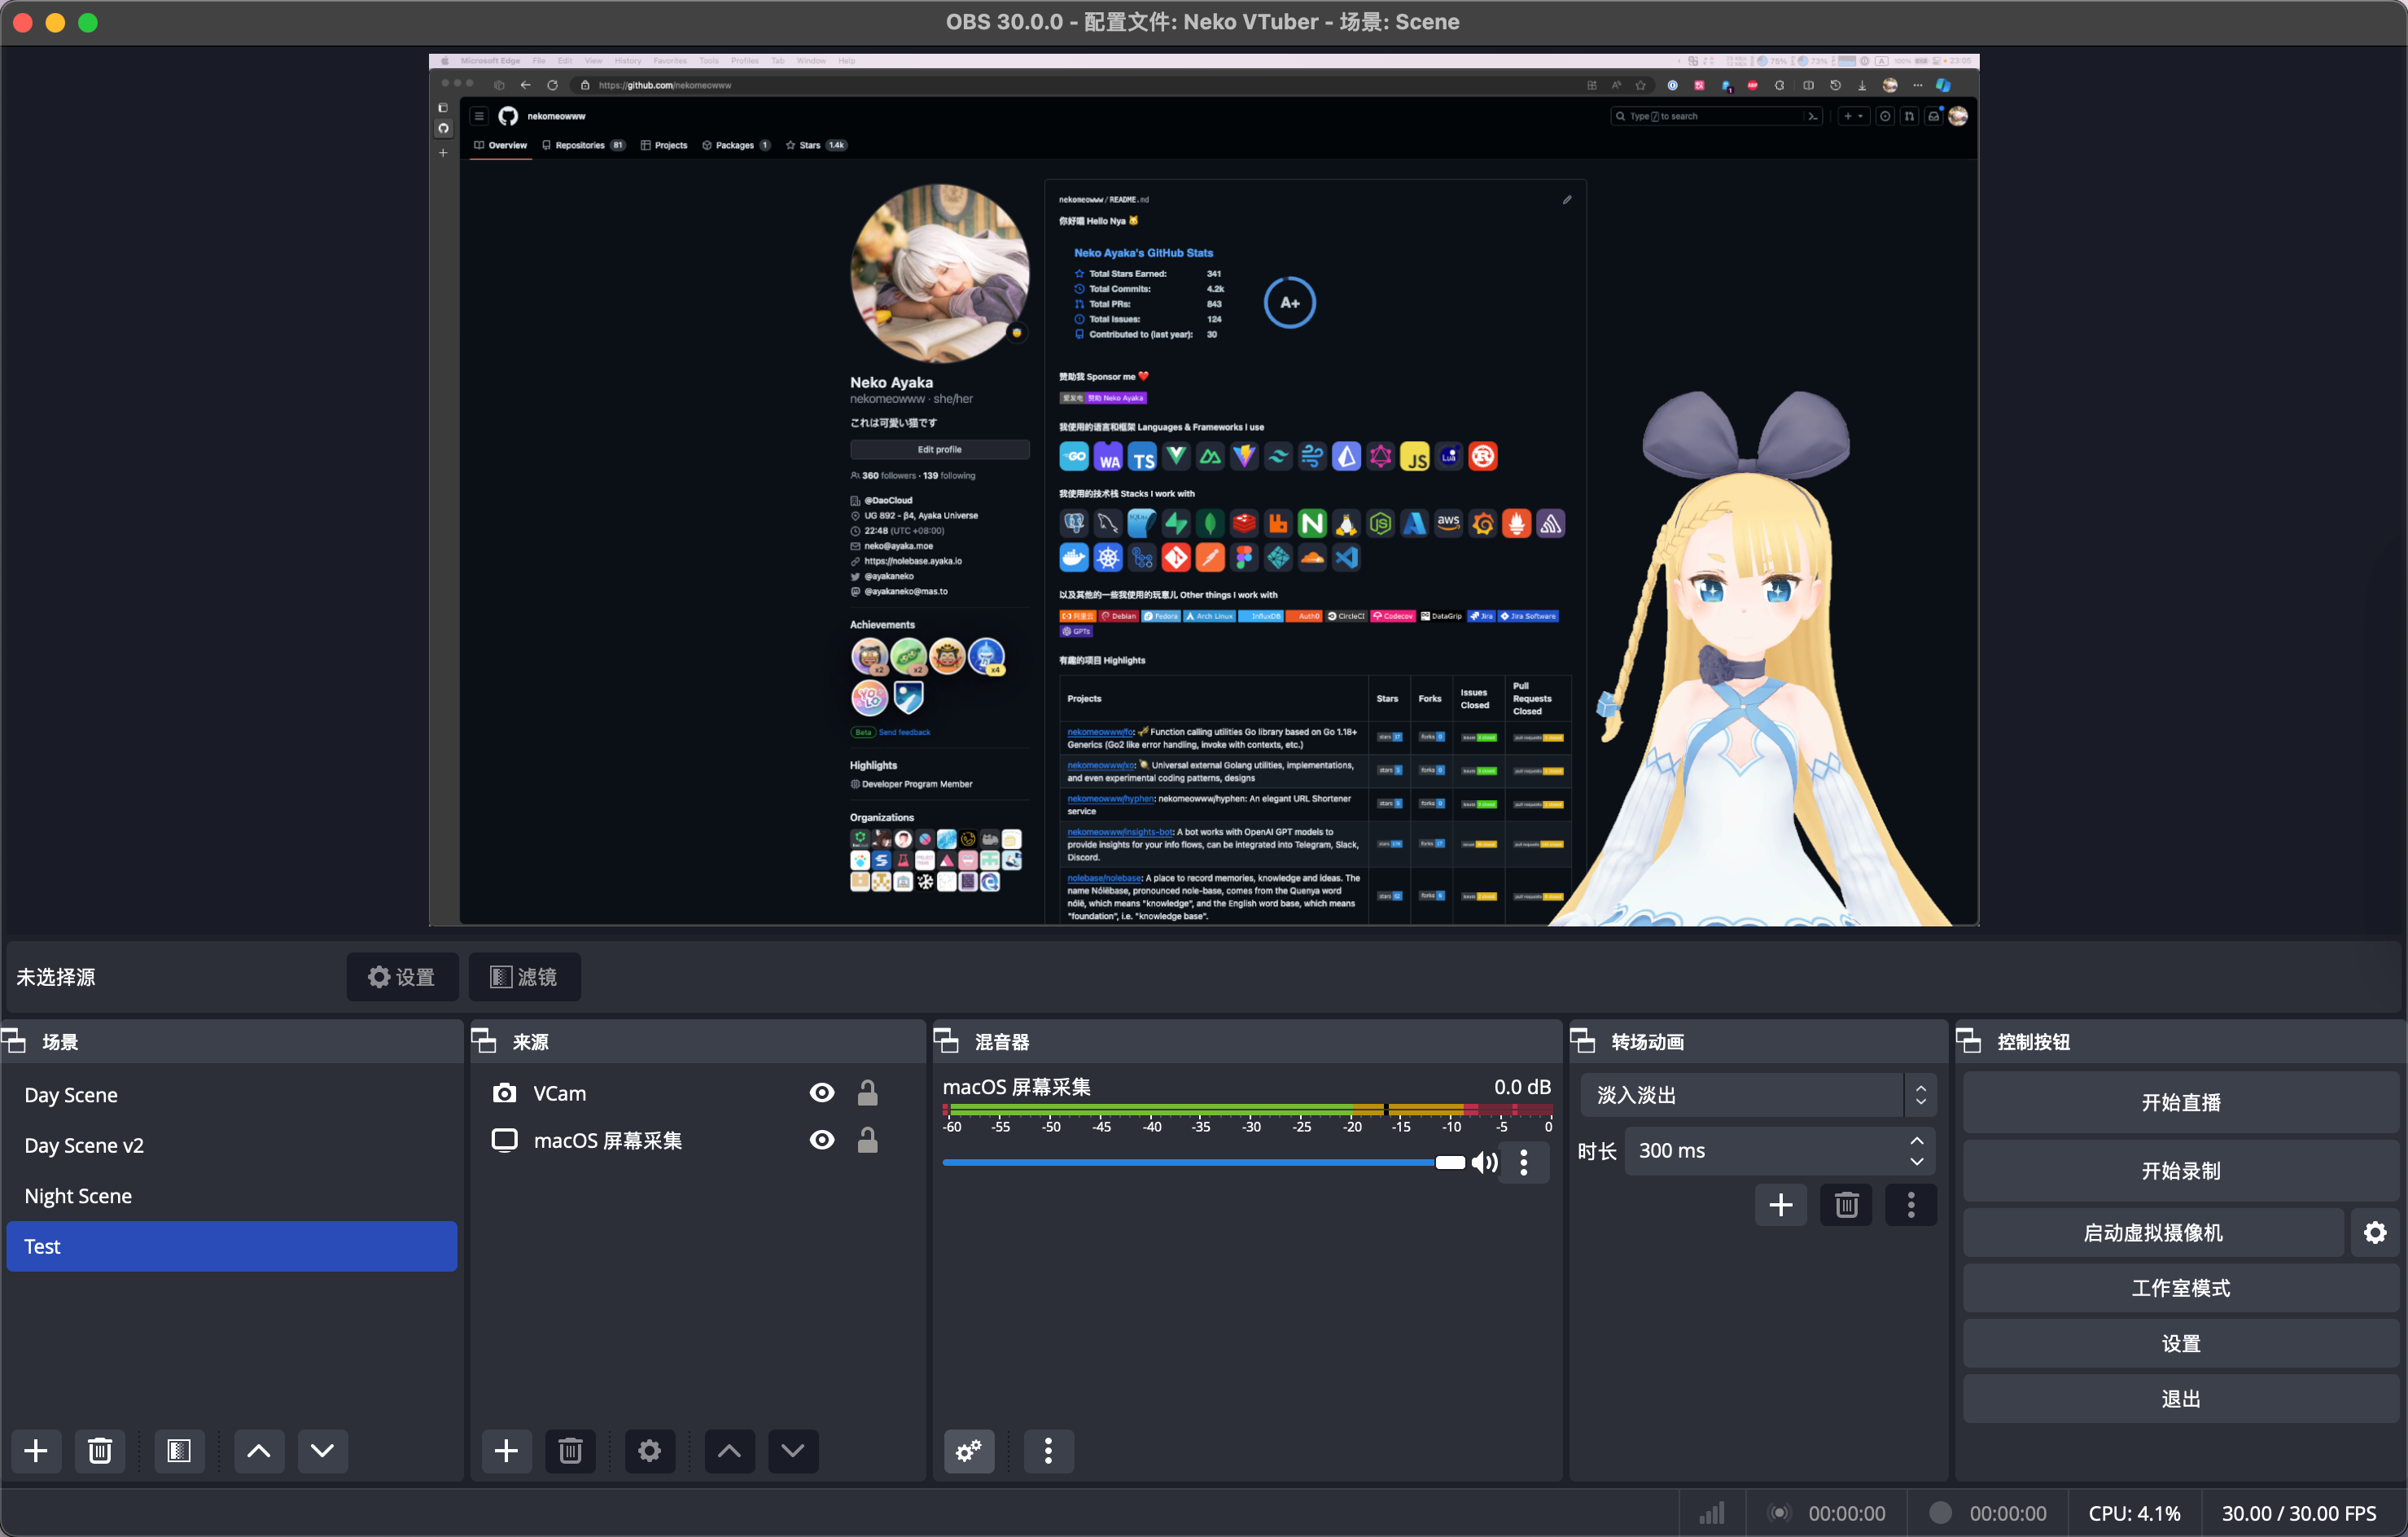Add a new scene with plus icon
The image size is (2408, 1537).
36,1451
